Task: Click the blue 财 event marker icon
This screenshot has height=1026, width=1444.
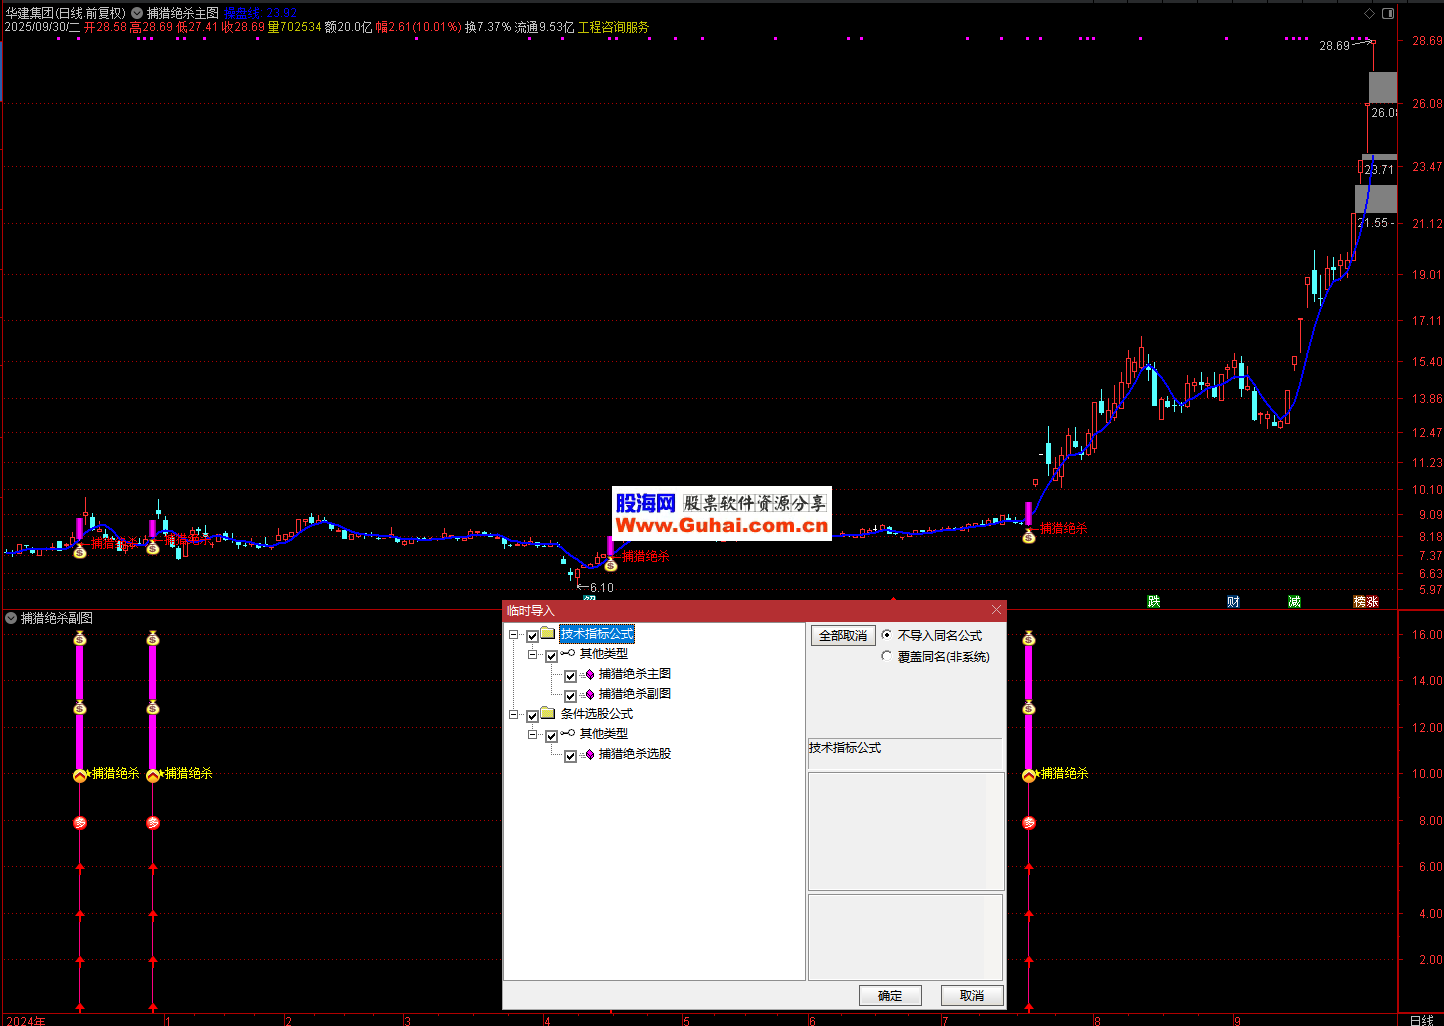Action: [x=1233, y=601]
